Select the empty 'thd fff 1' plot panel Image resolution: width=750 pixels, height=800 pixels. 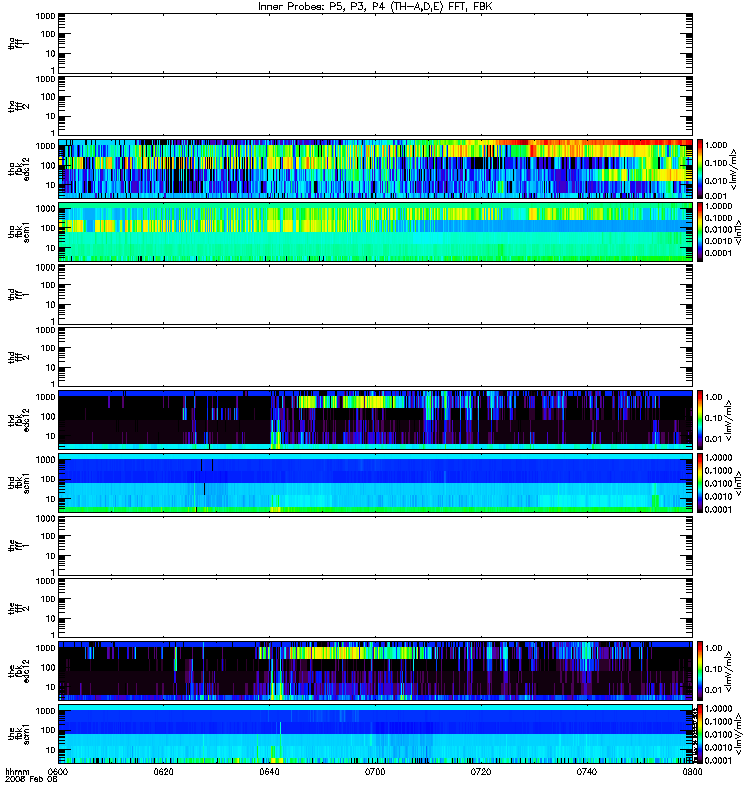coord(376,294)
